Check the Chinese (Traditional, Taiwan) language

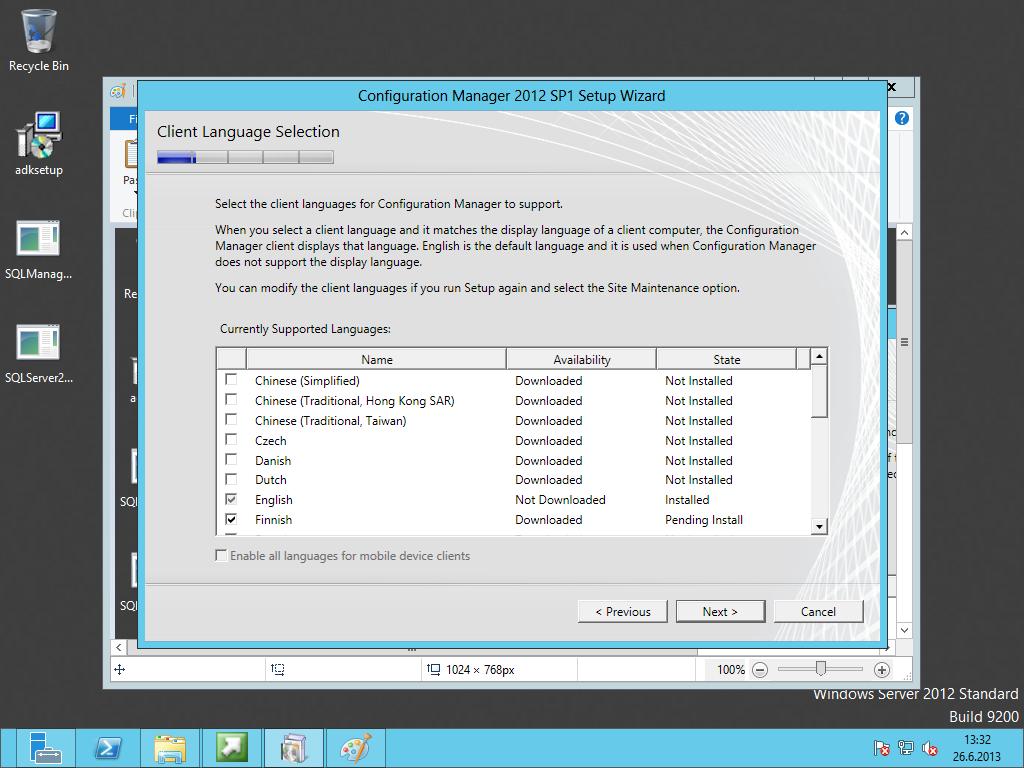pos(231,419)
